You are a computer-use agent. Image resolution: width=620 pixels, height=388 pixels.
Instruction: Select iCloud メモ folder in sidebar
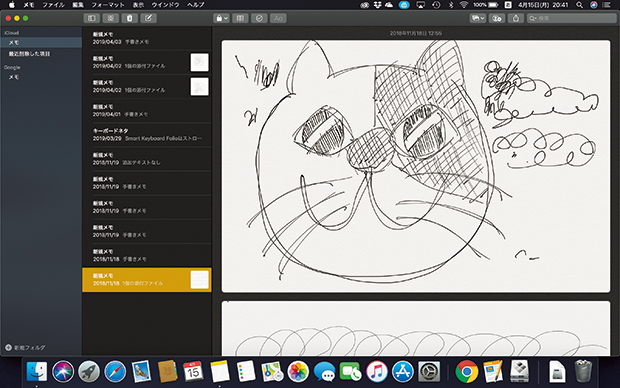41,42
